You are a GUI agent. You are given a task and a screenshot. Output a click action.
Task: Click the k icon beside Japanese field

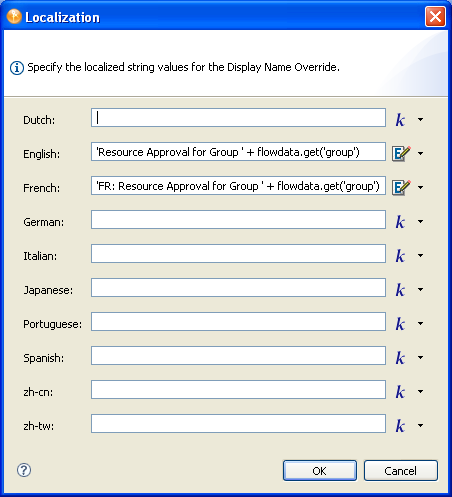tap(400, 290)
